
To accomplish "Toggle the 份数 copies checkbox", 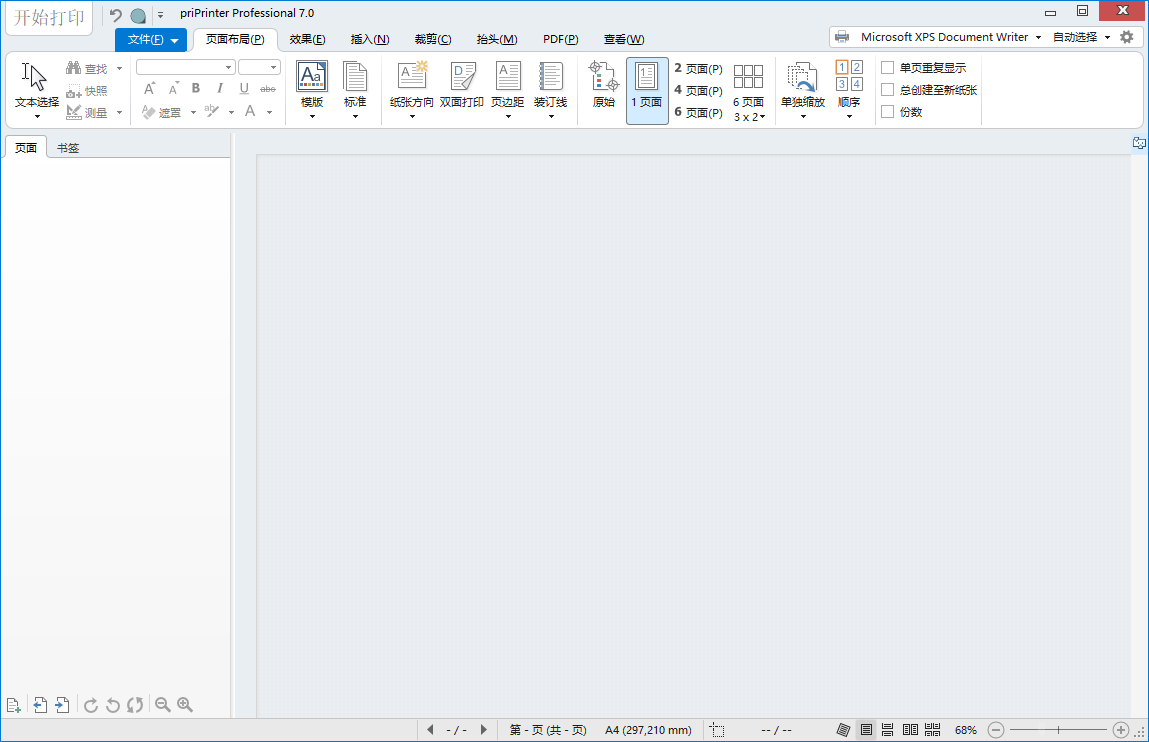I will pos(887,112).
